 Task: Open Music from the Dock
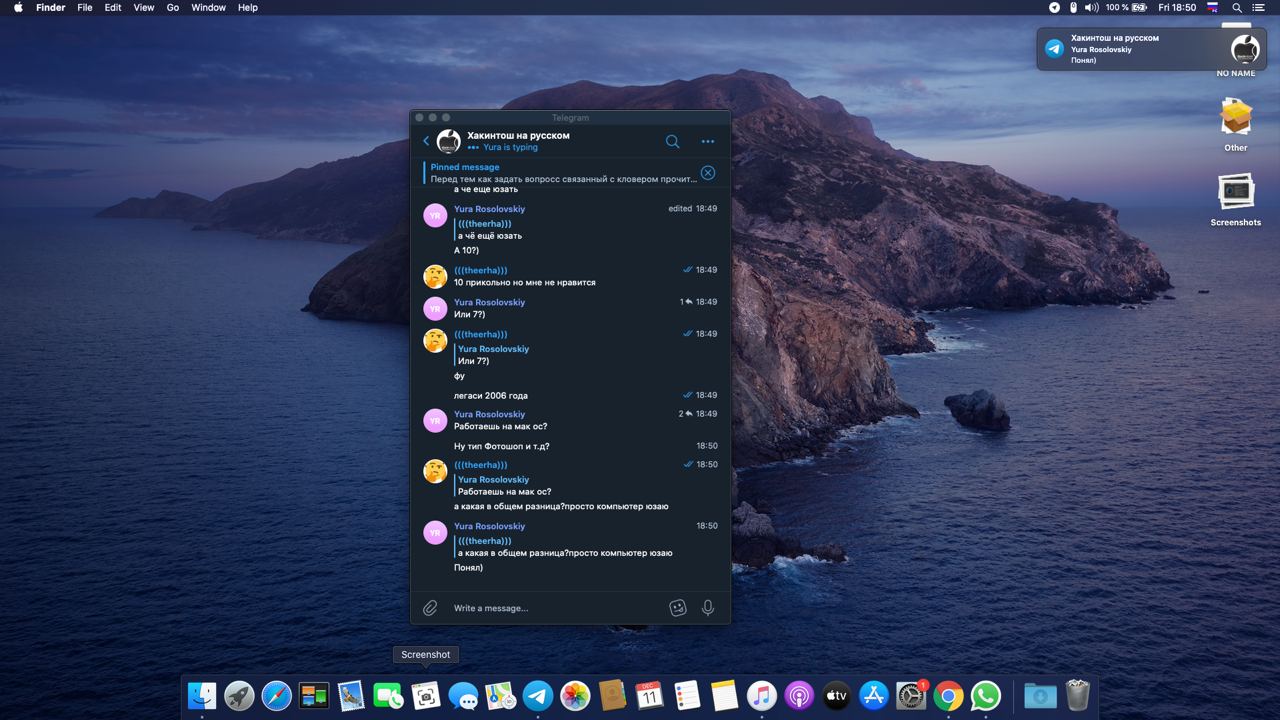[762, 695]
